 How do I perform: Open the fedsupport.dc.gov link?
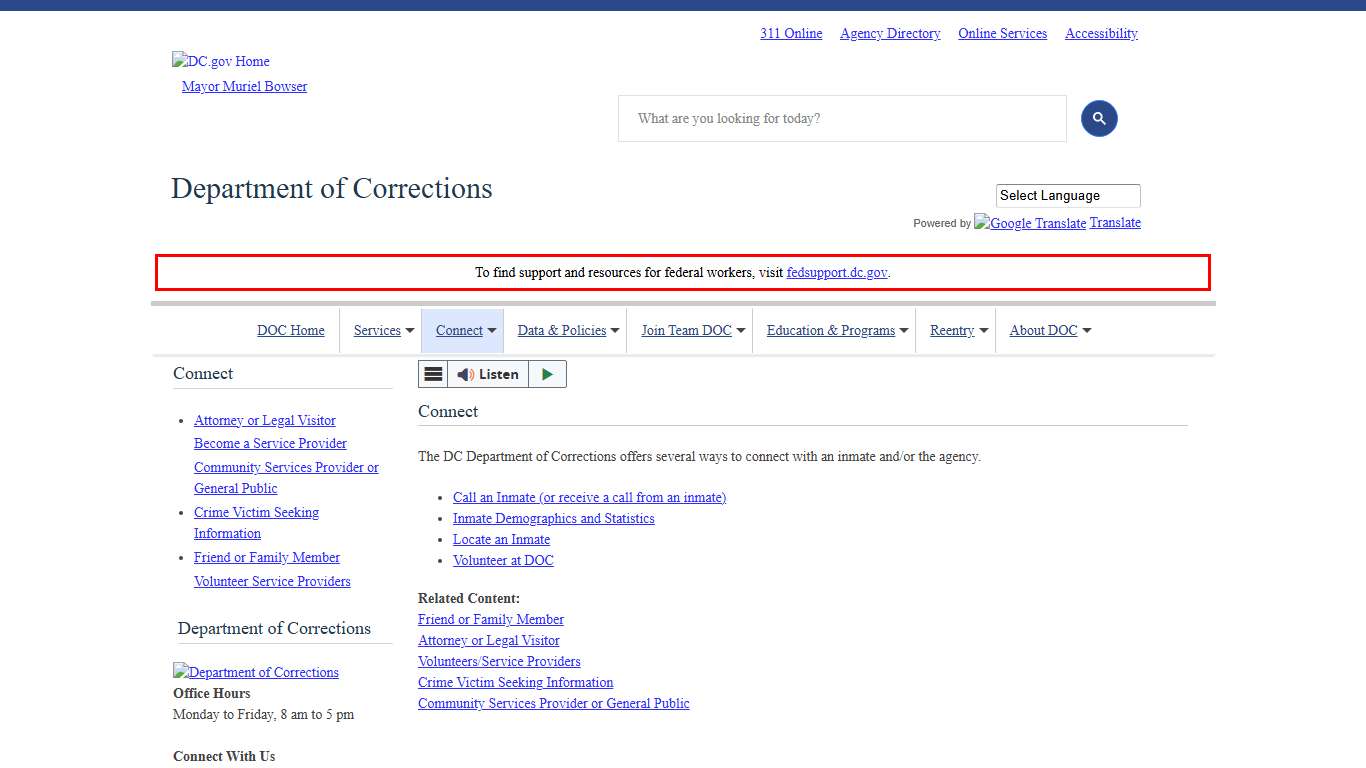click(x=836, y=272)
